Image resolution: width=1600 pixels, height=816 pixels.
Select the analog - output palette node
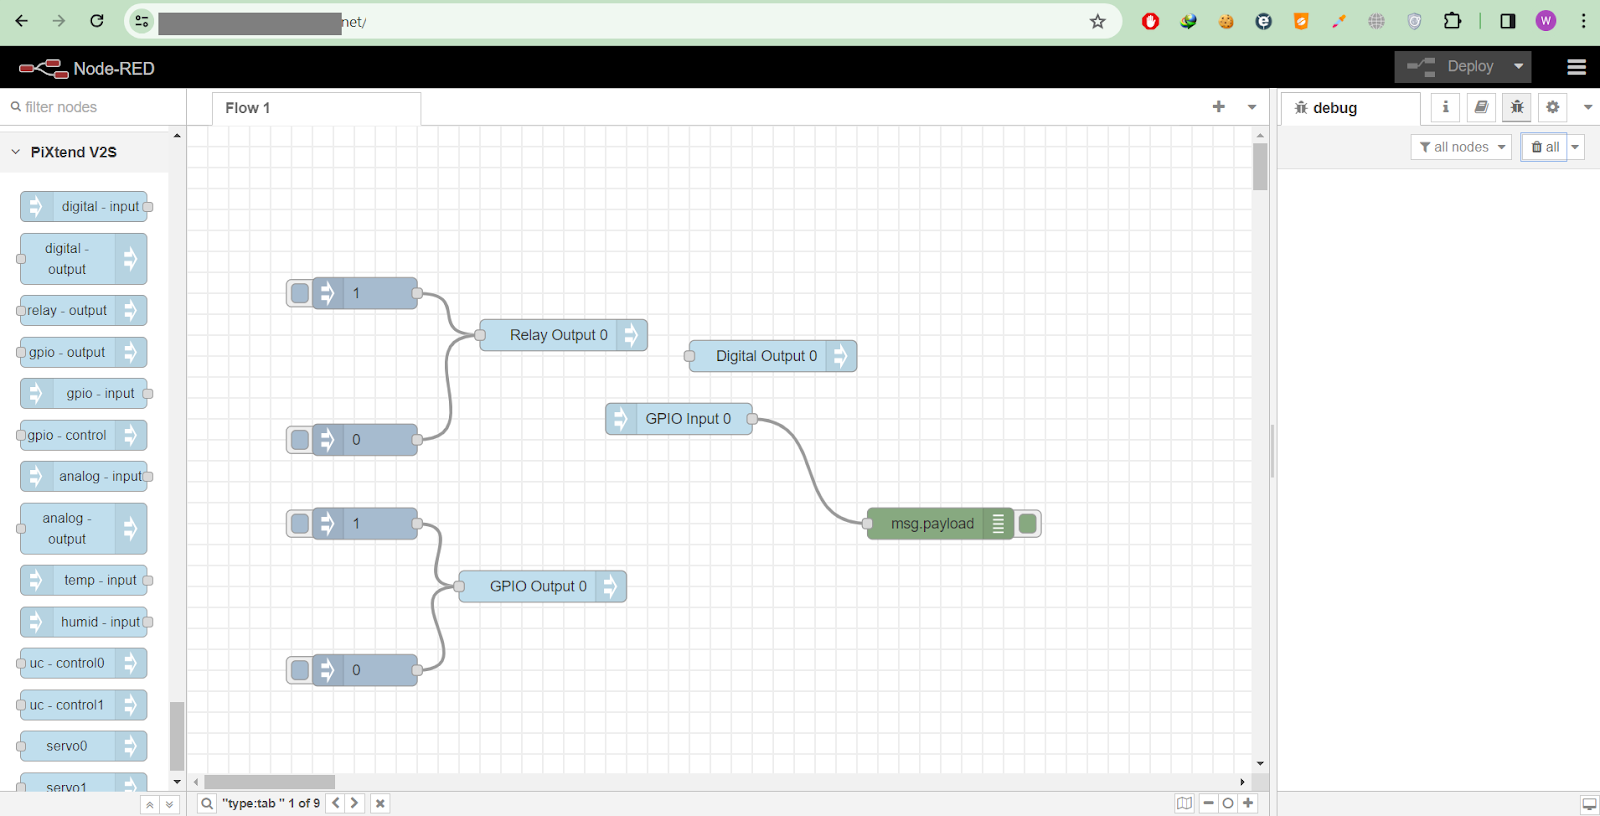click(84, 529)
